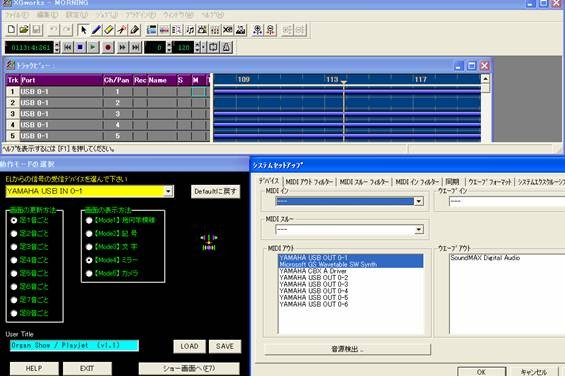Select the yellow eraser tool

tap(109, 30)
